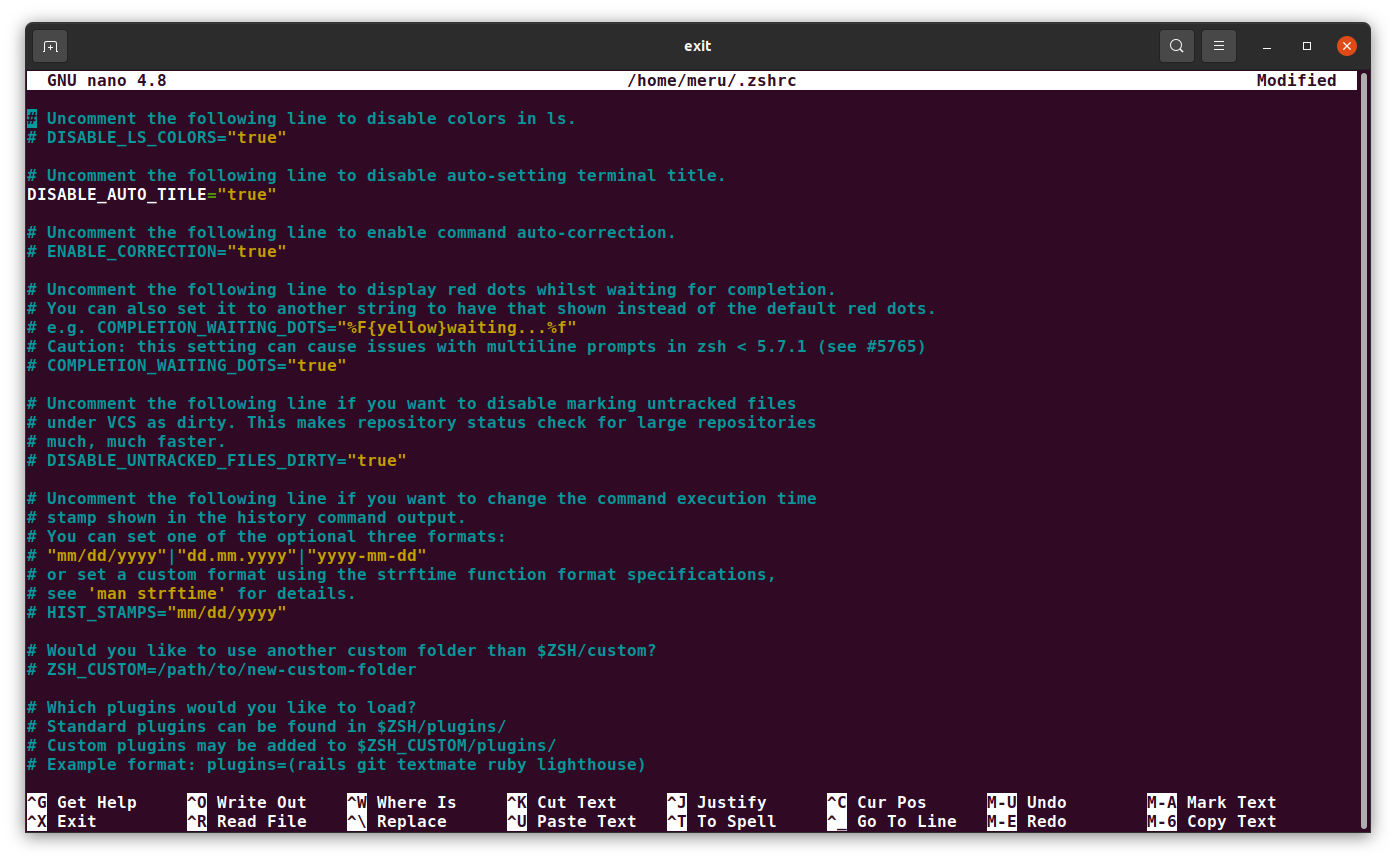Place cursor on DISABLE_AUTO_TITLE line
The image size is (1396, 861).
pos(151,194)
